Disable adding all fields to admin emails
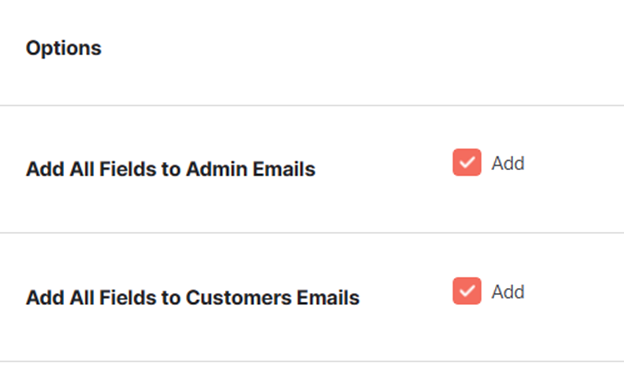The image size is (624, 387). click(467, 162)
